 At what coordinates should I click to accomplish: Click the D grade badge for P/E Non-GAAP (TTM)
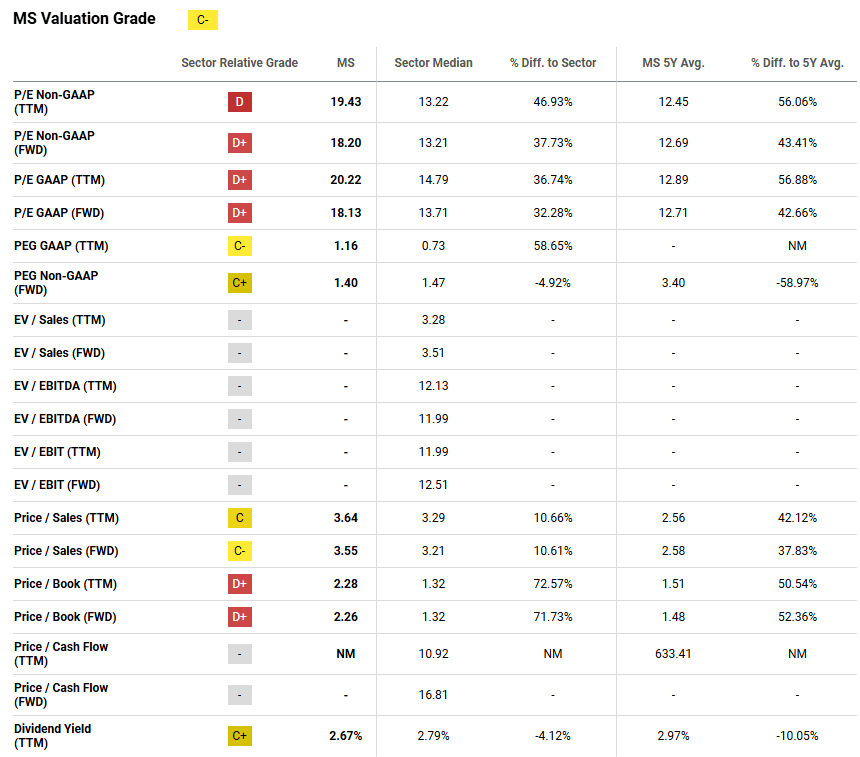click(x=239, y=102)
